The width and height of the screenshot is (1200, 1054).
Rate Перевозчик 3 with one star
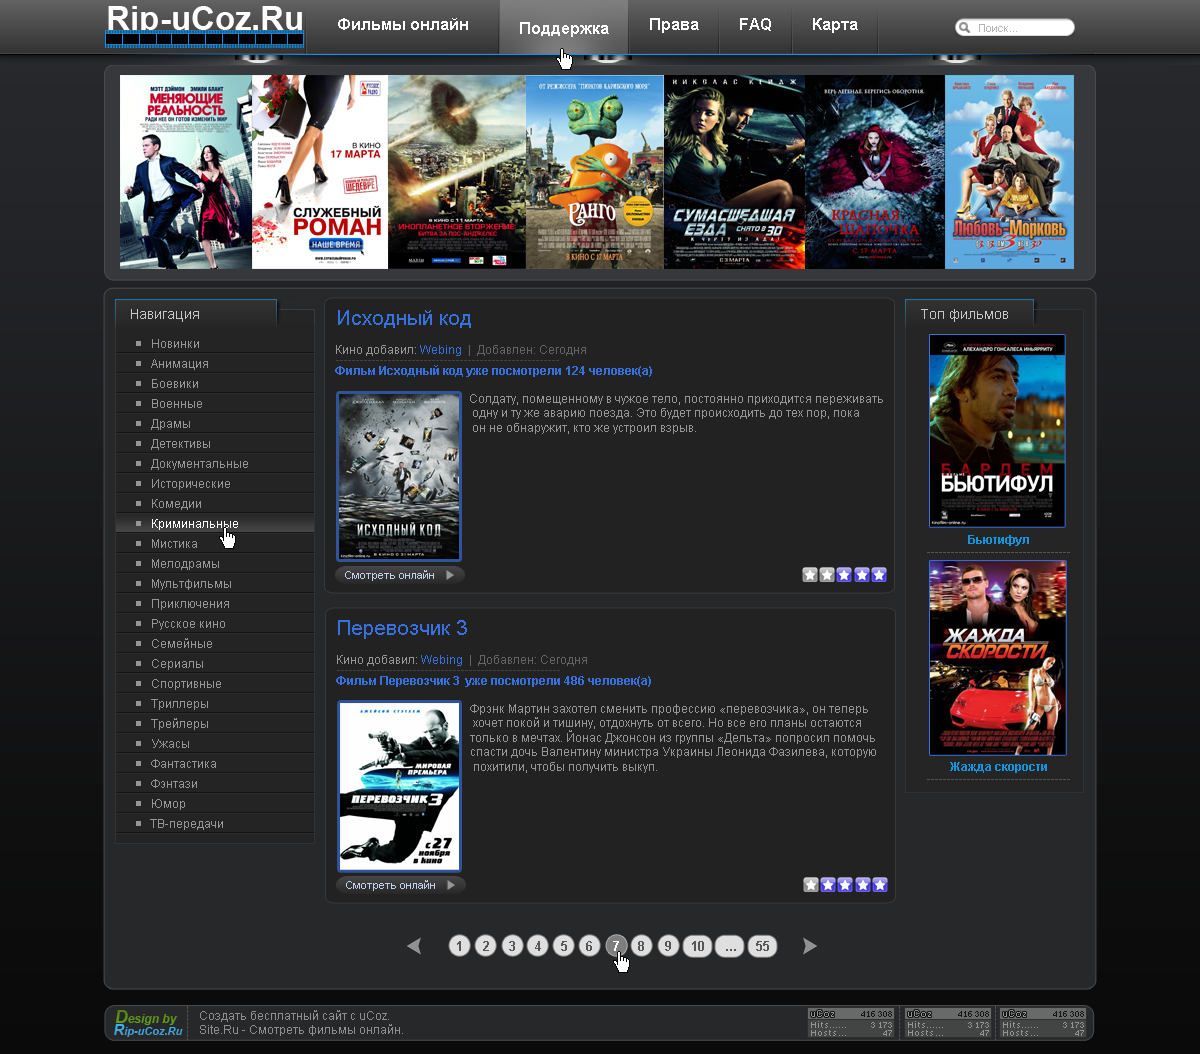(811, 885)
